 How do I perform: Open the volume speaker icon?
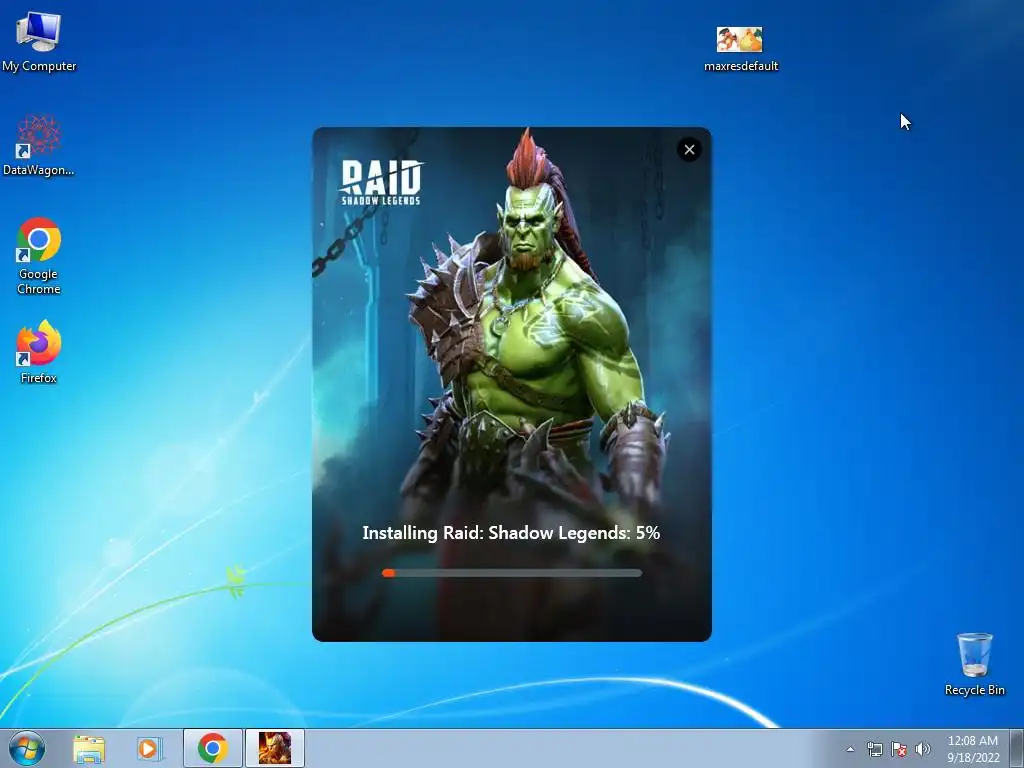tap(923, 749)
